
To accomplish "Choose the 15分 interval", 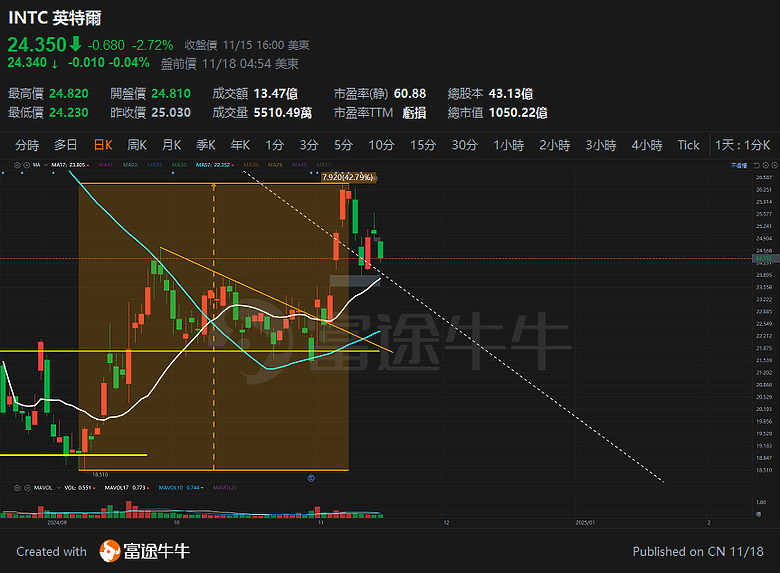I will point(423,145).
